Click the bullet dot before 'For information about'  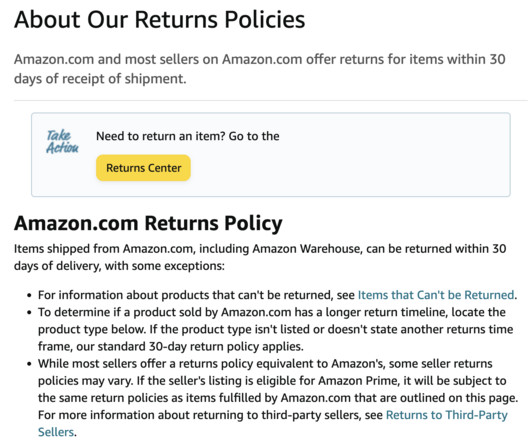click(x=29, y=296)
